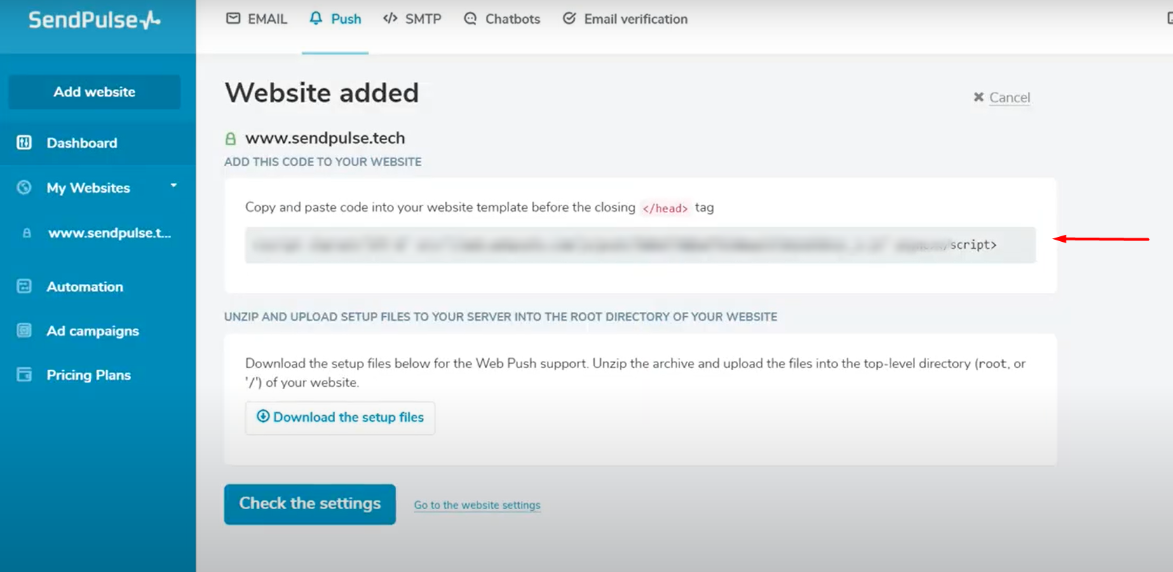Open Go to the website settings link
The image size is (1173, 572).
click(x=477, y=505)
